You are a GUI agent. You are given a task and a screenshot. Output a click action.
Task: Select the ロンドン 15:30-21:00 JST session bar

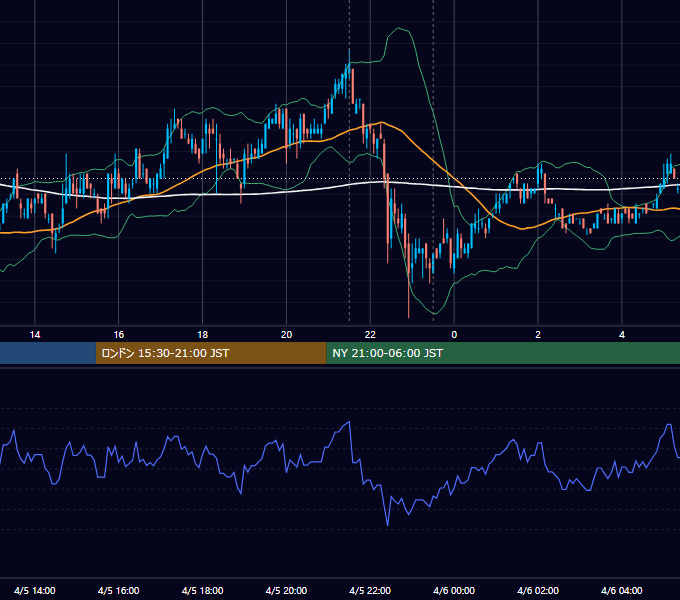coord(211,353)
